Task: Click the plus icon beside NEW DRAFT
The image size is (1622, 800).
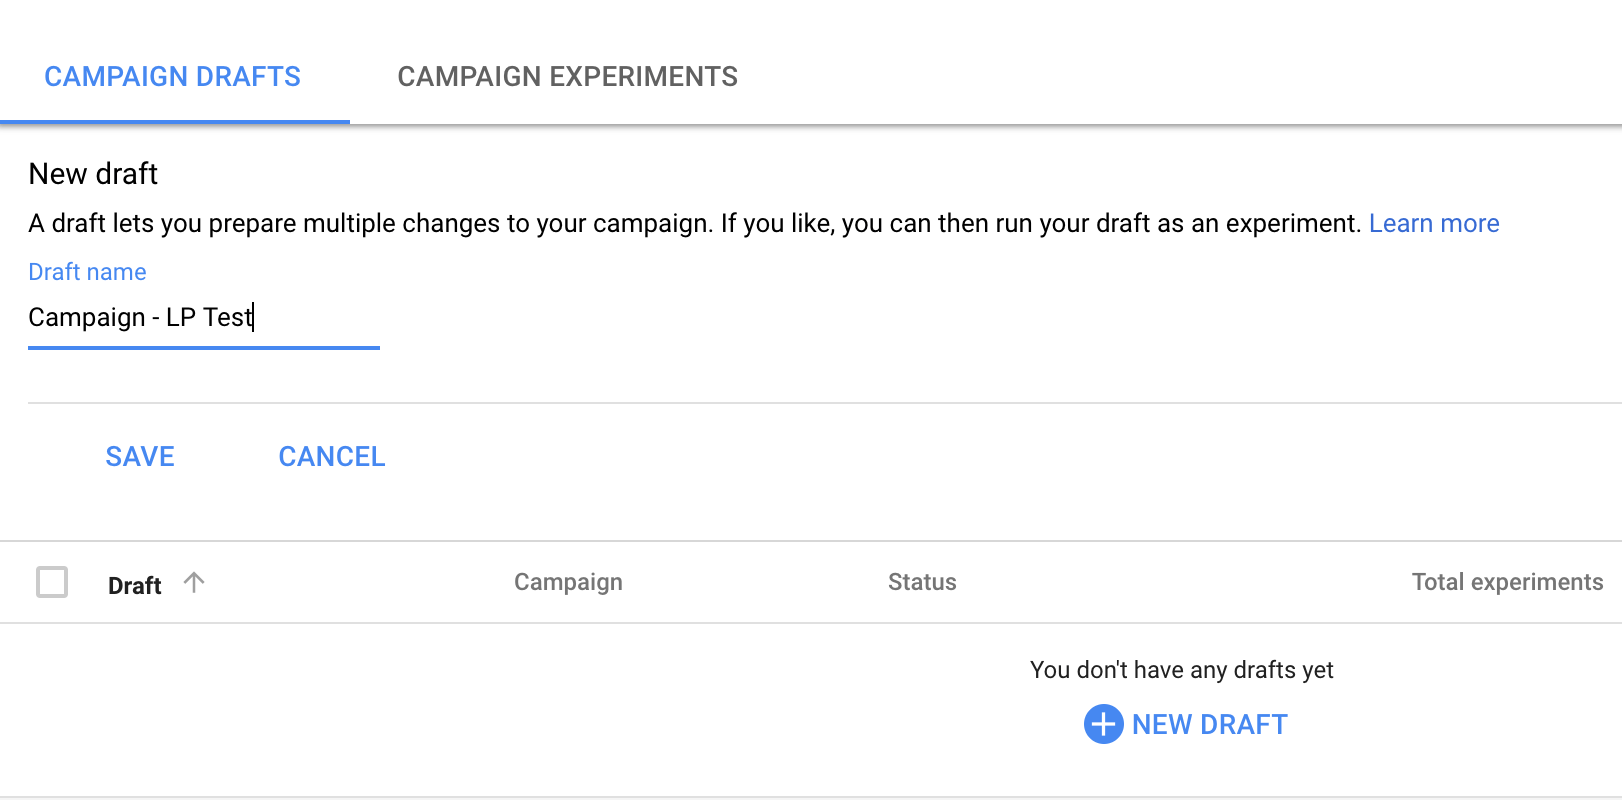Action: pos(1102,724)
